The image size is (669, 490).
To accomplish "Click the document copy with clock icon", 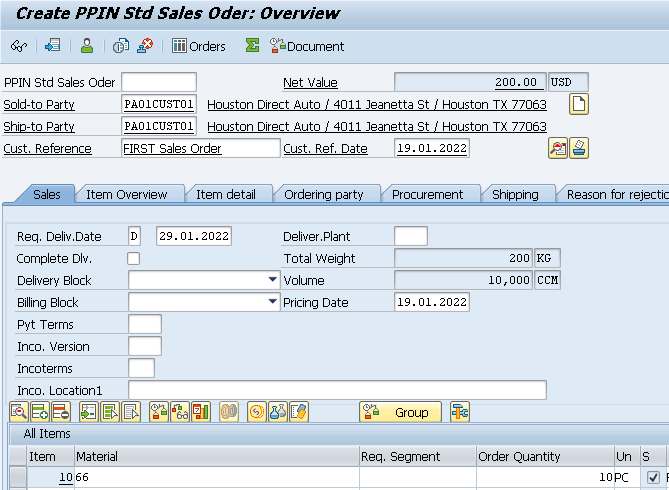I will tap(121, 45).
